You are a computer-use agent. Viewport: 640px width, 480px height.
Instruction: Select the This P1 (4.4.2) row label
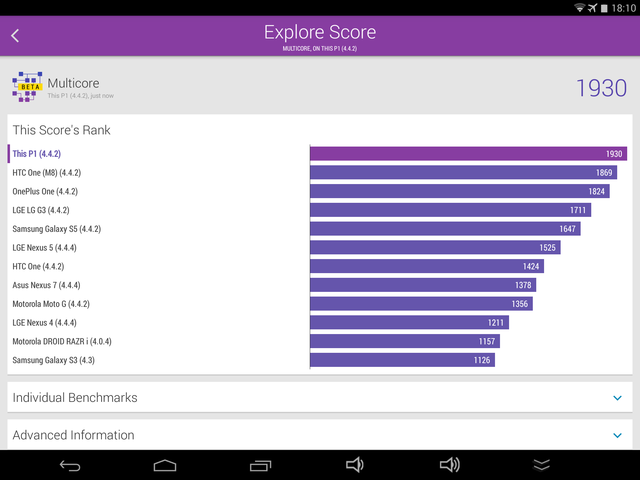(37, 154)
